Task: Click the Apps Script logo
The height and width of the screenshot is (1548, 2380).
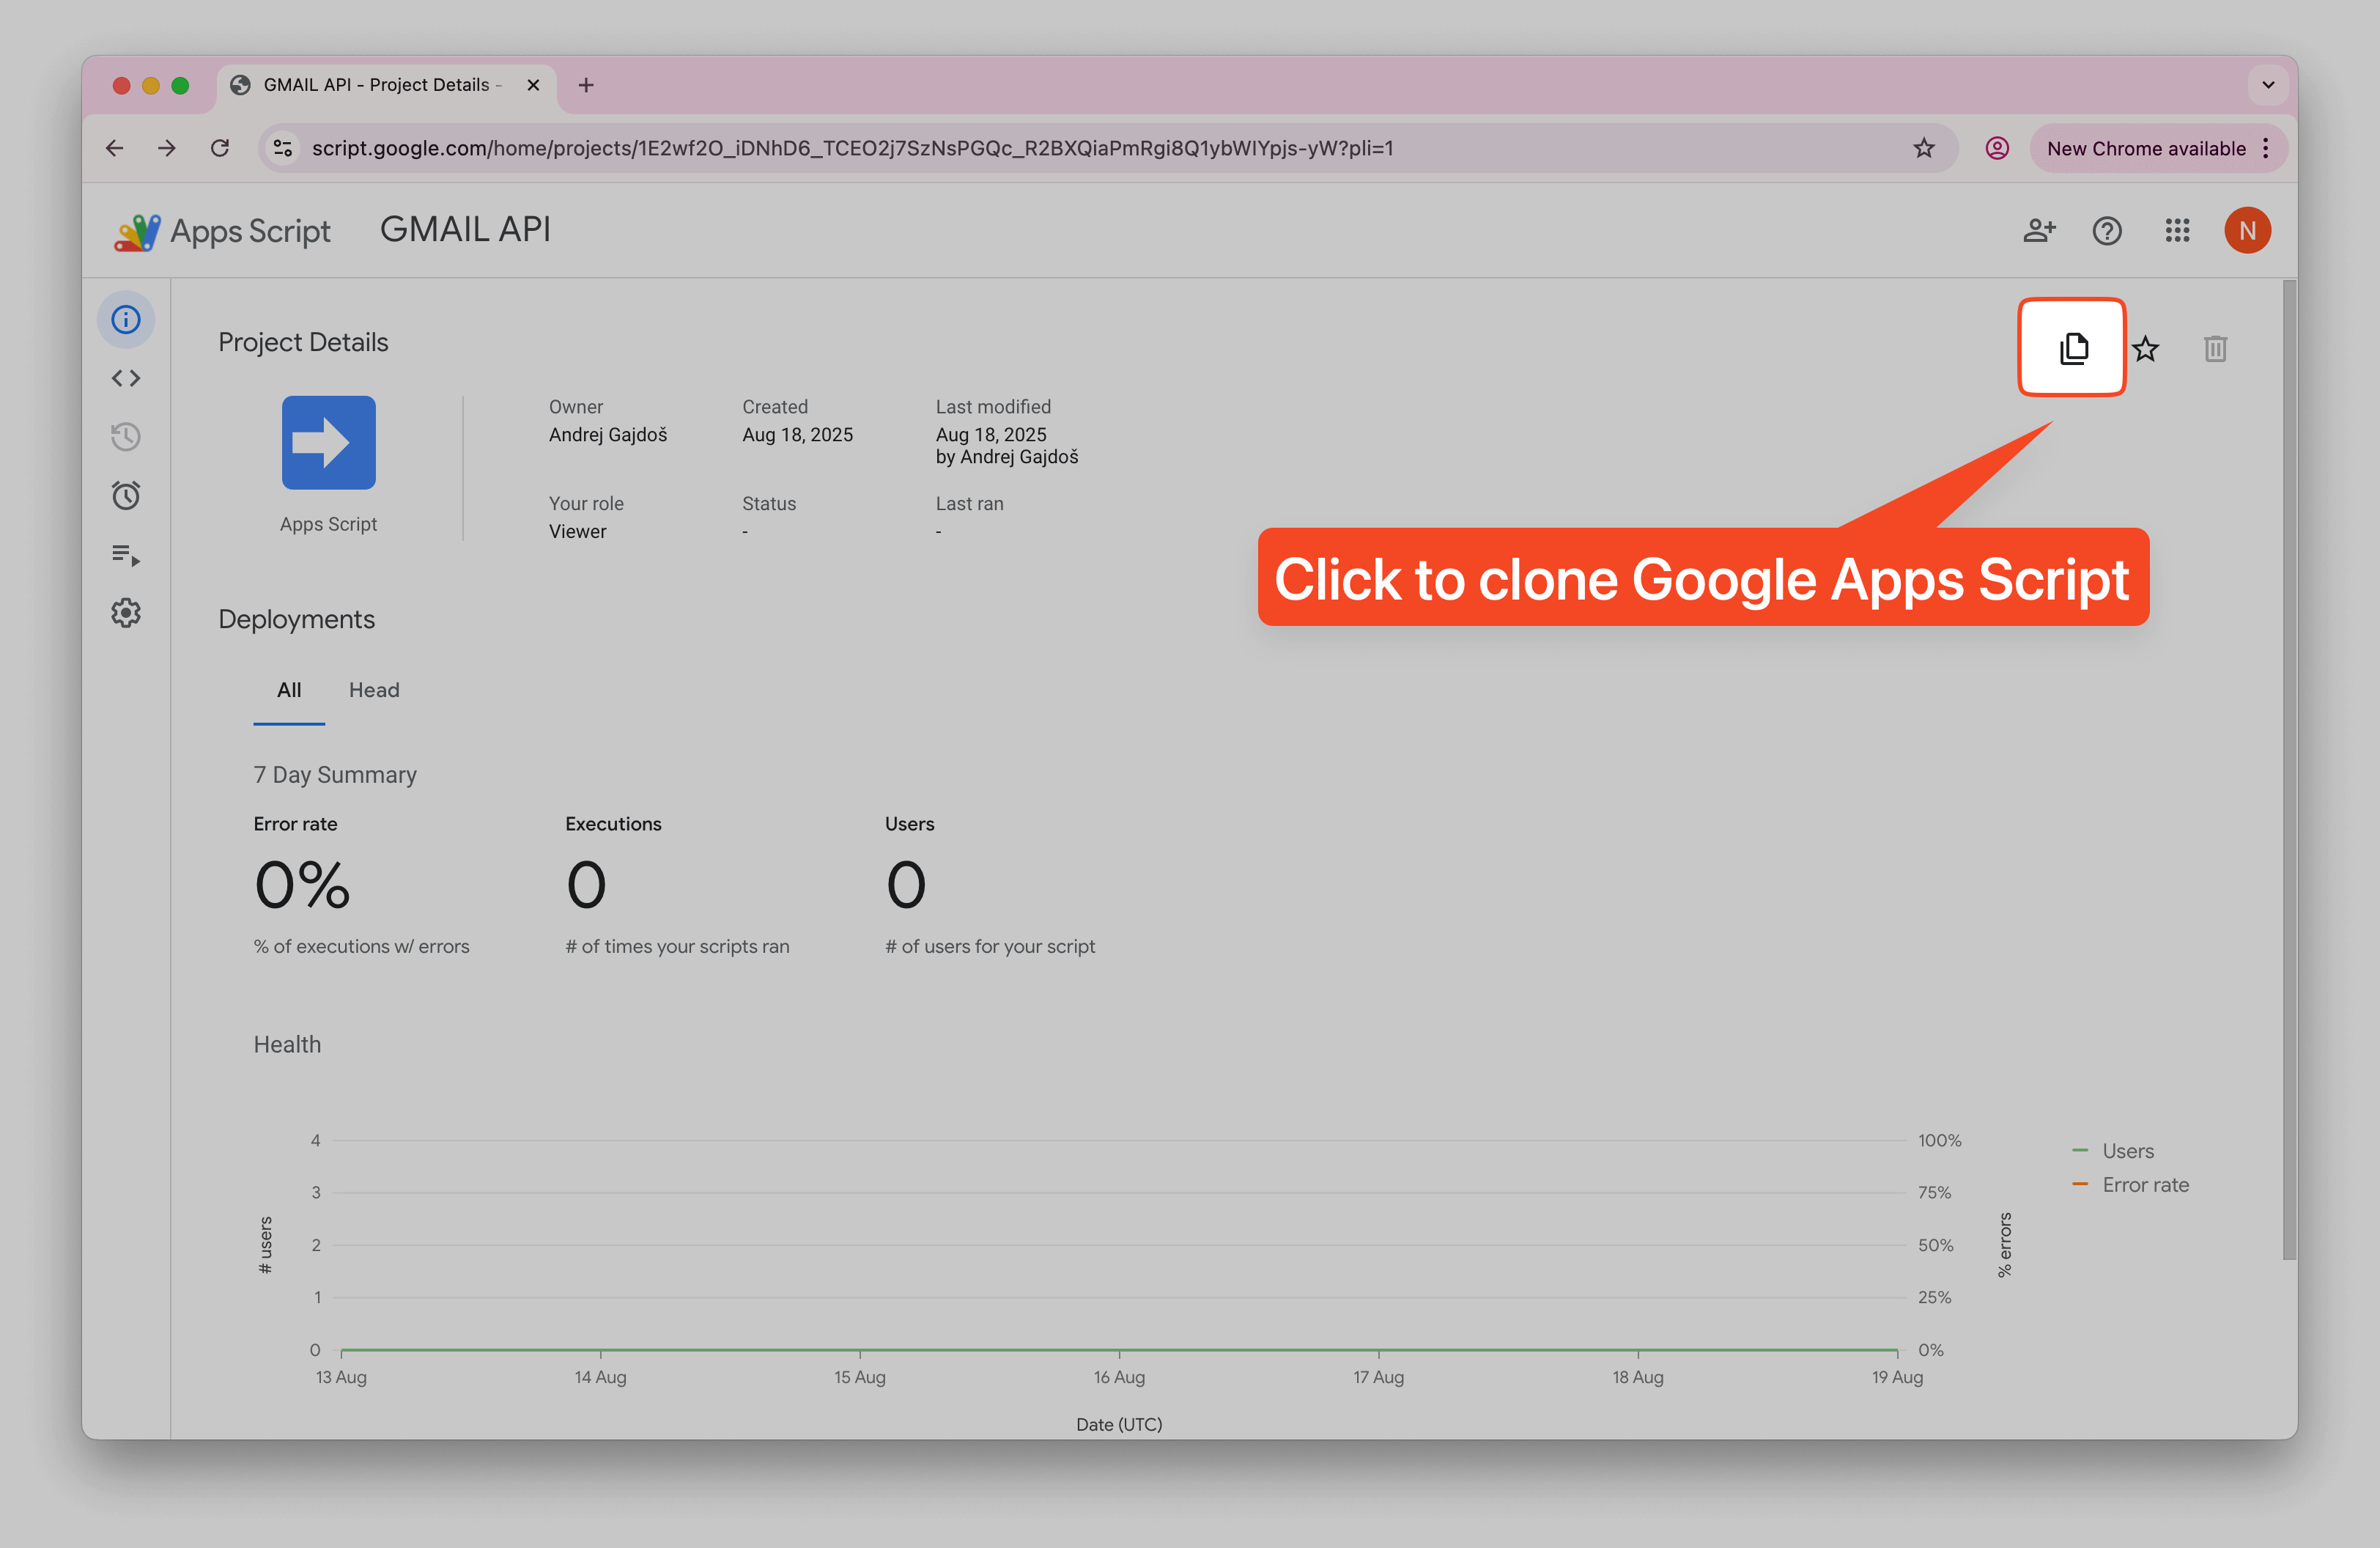Action: (222, 231)
